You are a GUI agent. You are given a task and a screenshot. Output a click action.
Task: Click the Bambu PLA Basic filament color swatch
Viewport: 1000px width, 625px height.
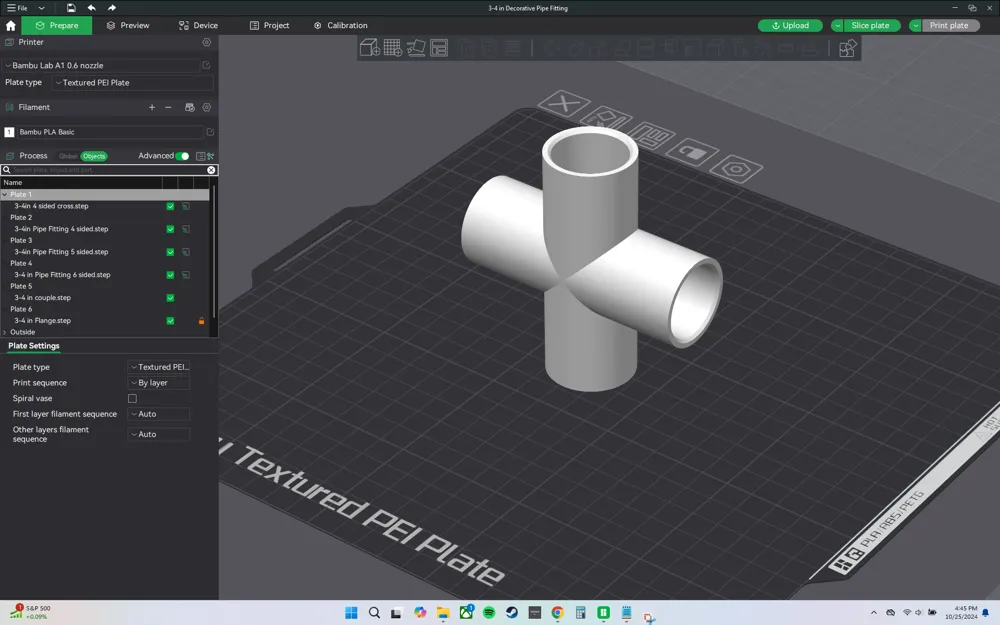coord(9,131)
